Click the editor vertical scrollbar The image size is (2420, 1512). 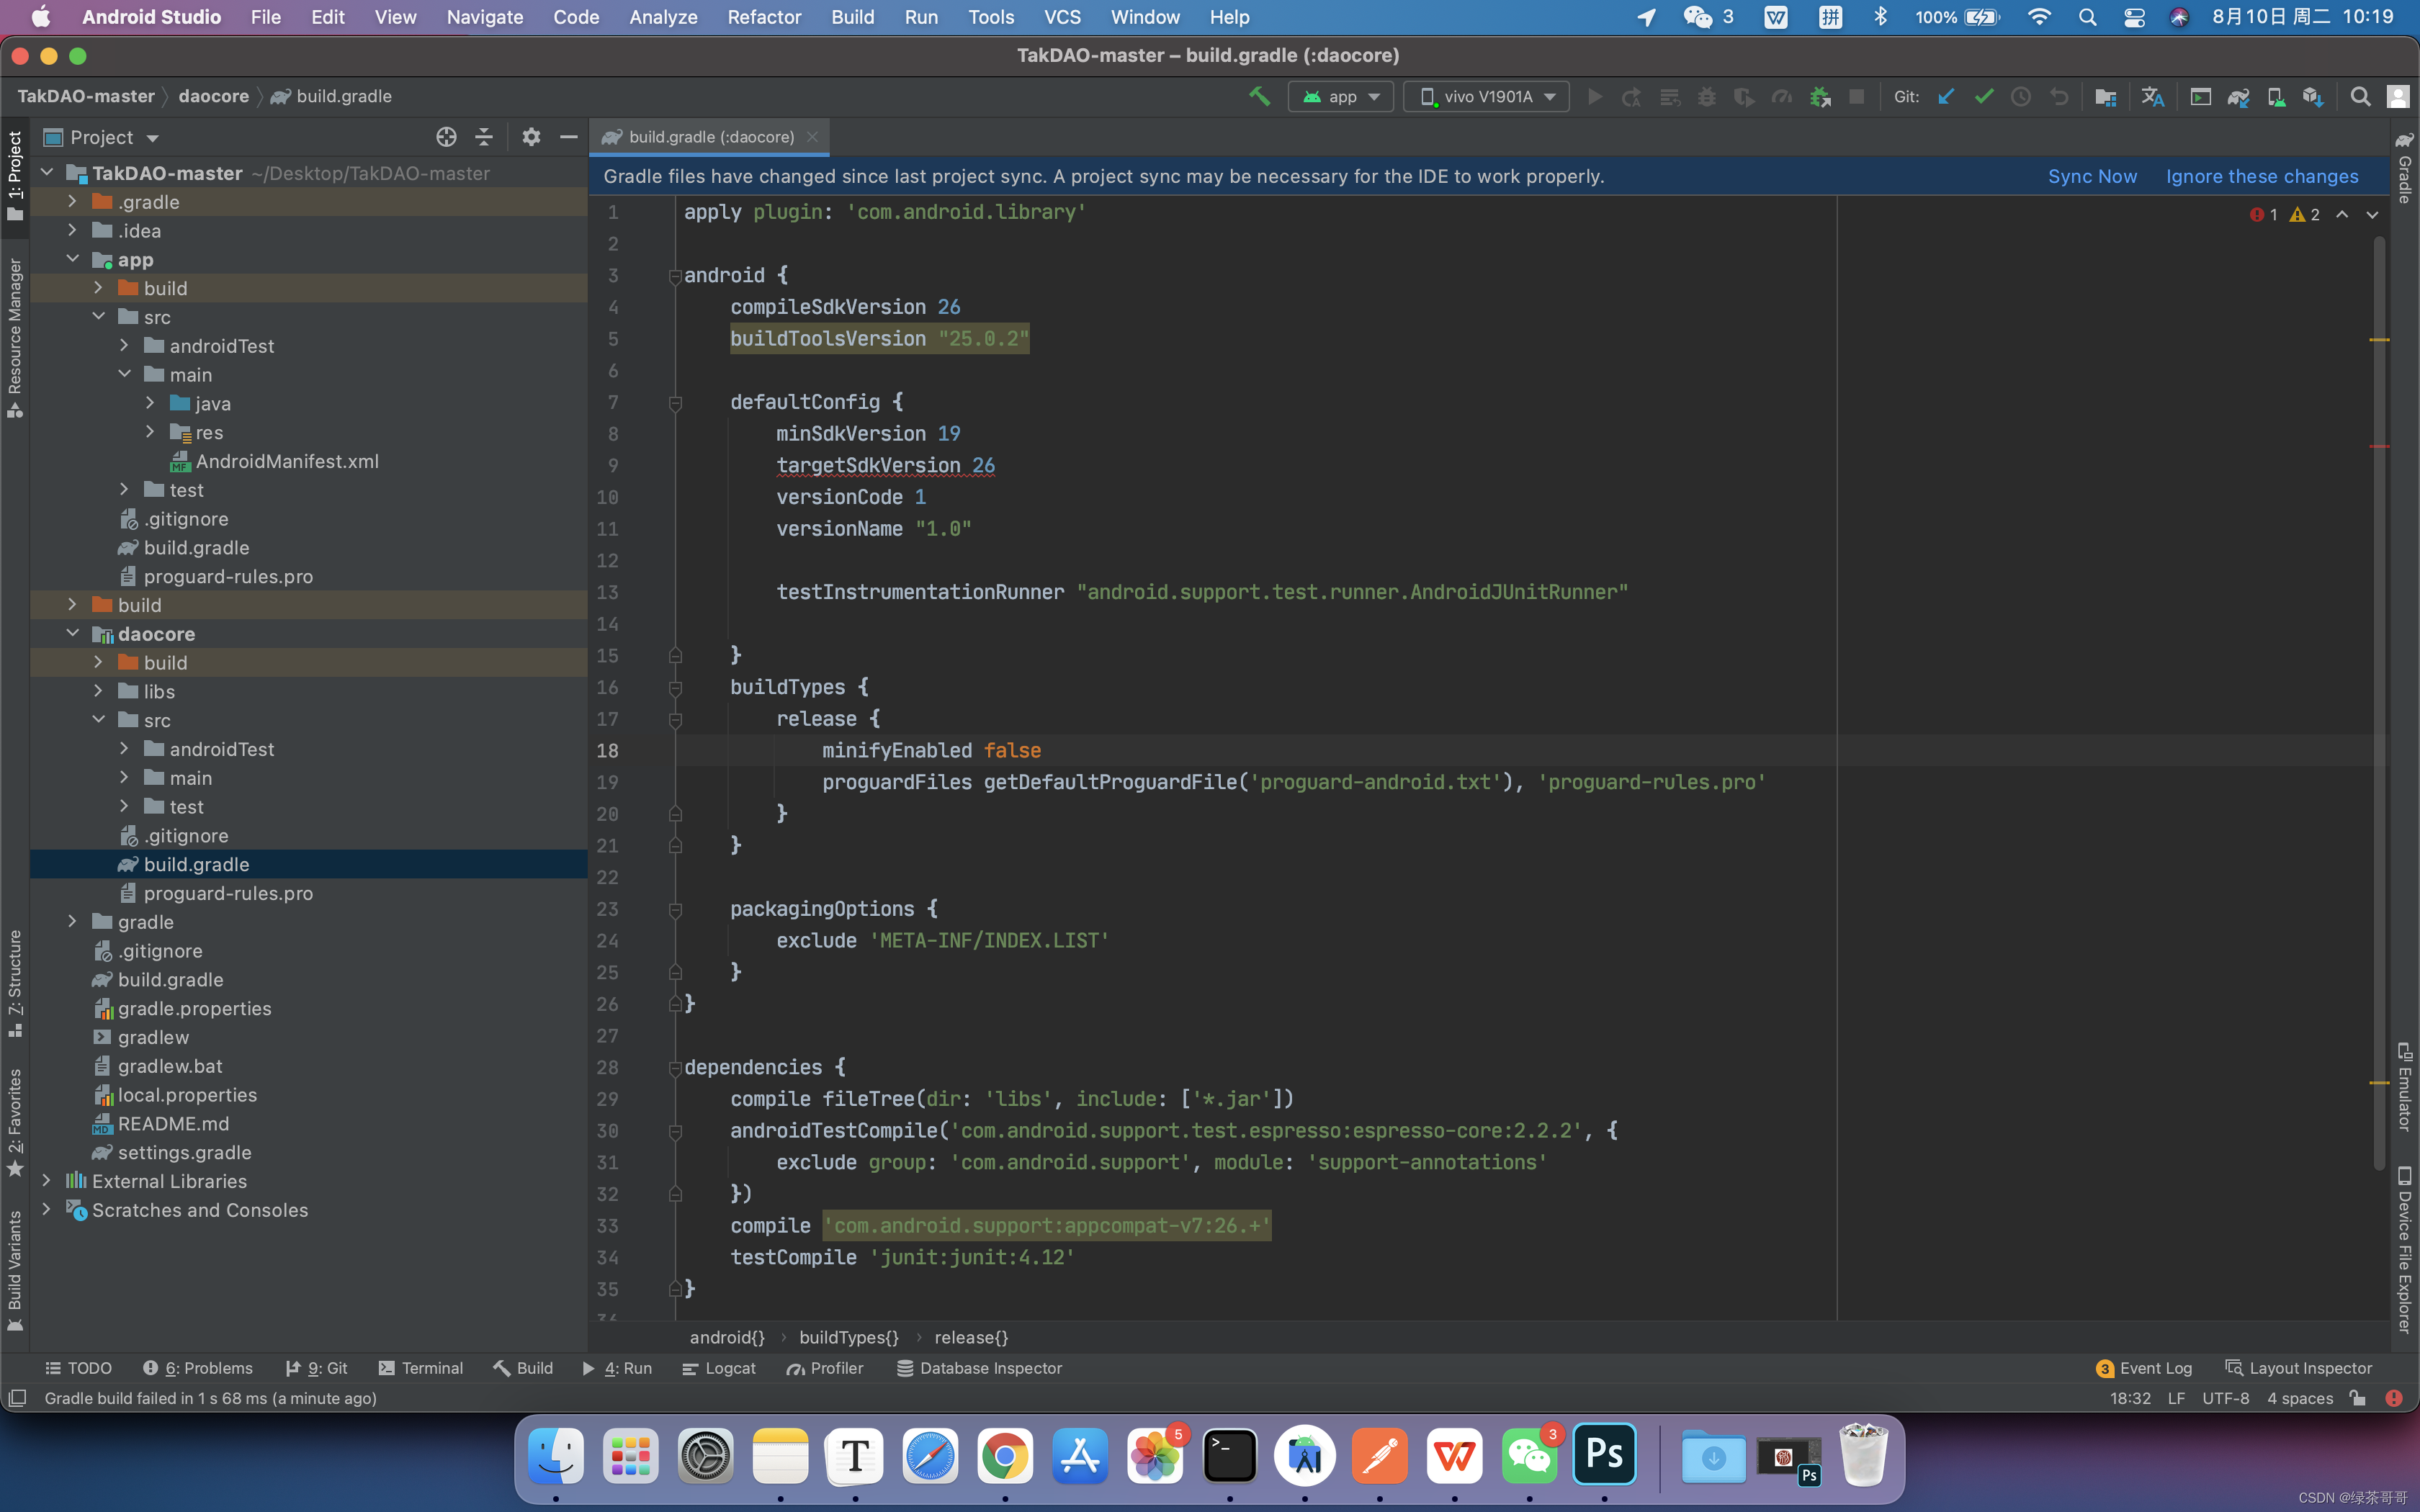point(2380,700)
